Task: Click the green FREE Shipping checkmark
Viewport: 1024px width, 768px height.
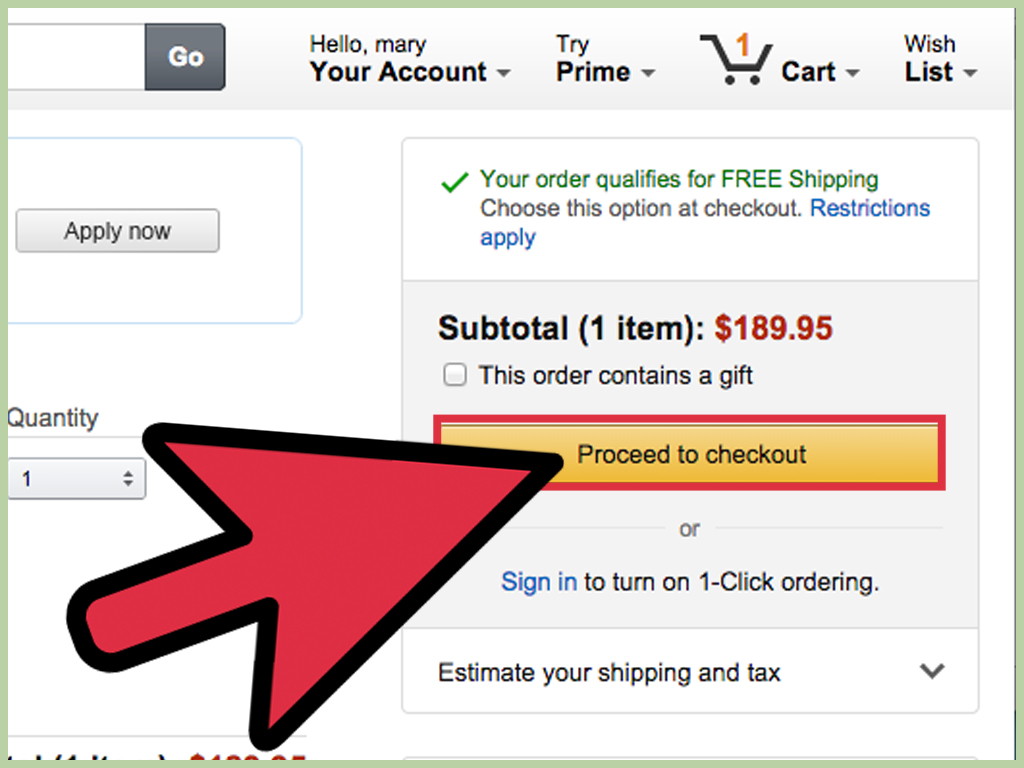Action: pos(456,180)
